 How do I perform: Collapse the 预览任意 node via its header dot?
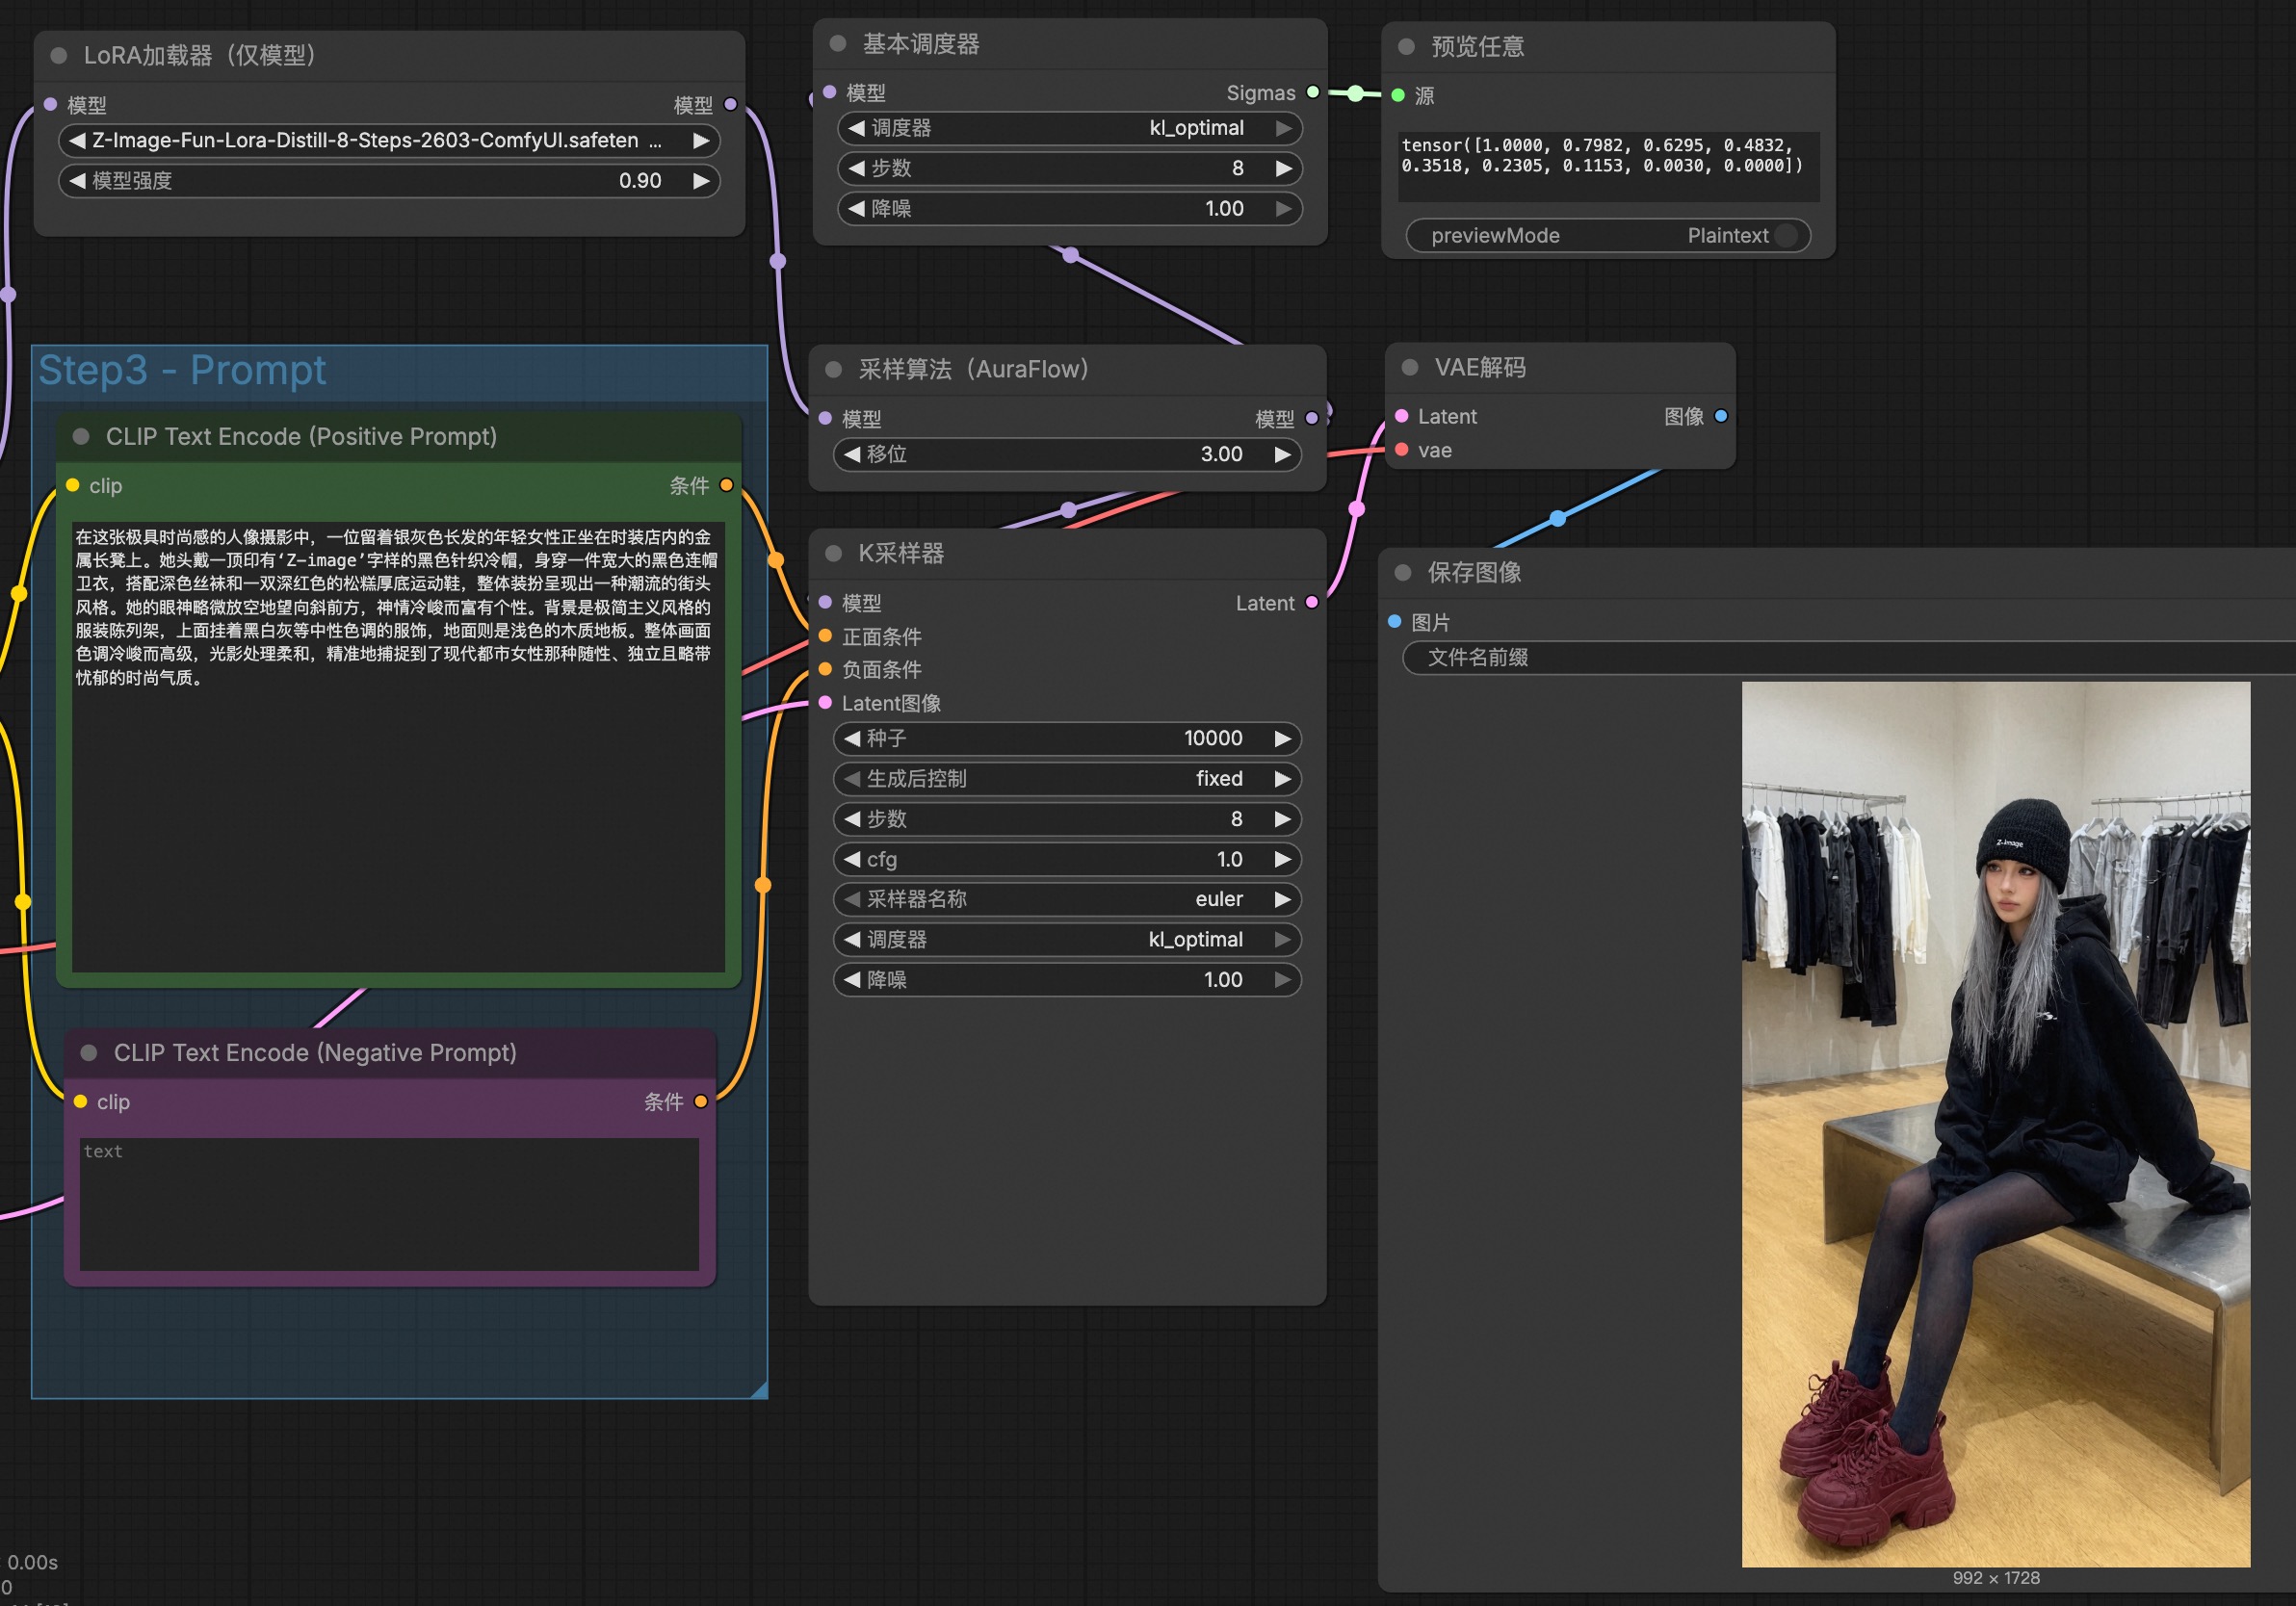(1406, 46)
